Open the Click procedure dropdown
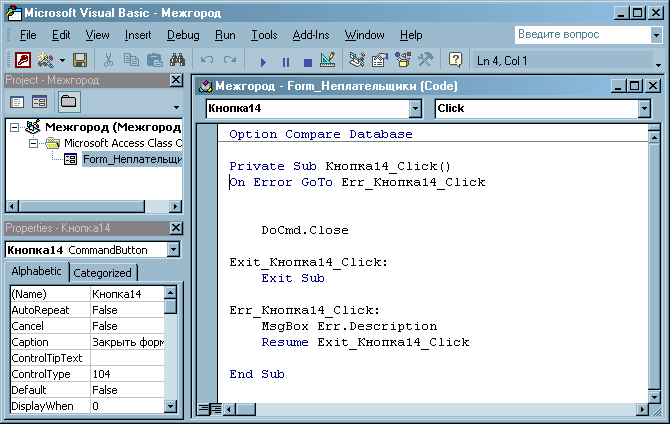The height and width of the screenshot is (424, 670). (x=644, y=109)
